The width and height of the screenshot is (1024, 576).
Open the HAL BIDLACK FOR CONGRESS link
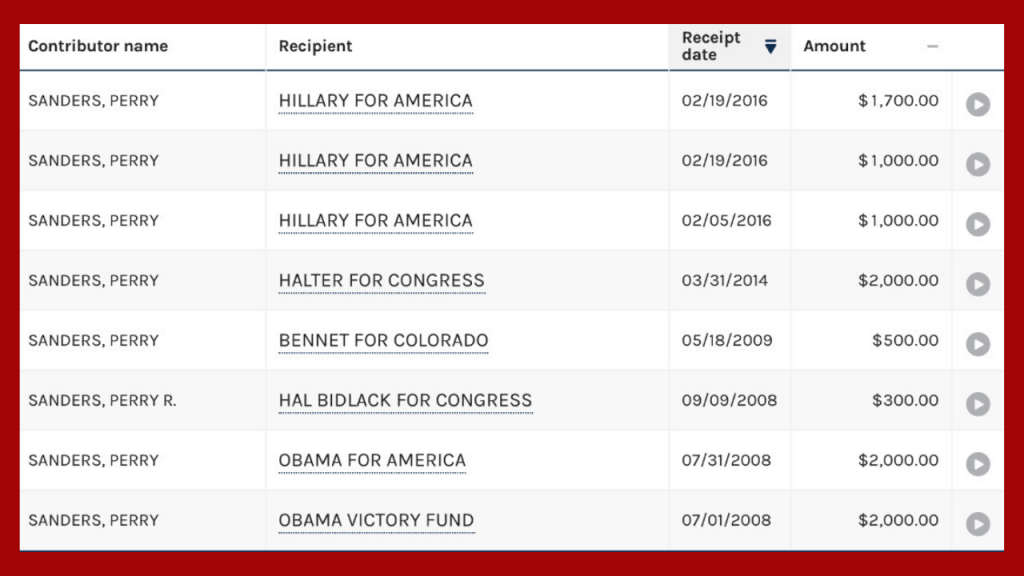(405, 401)
